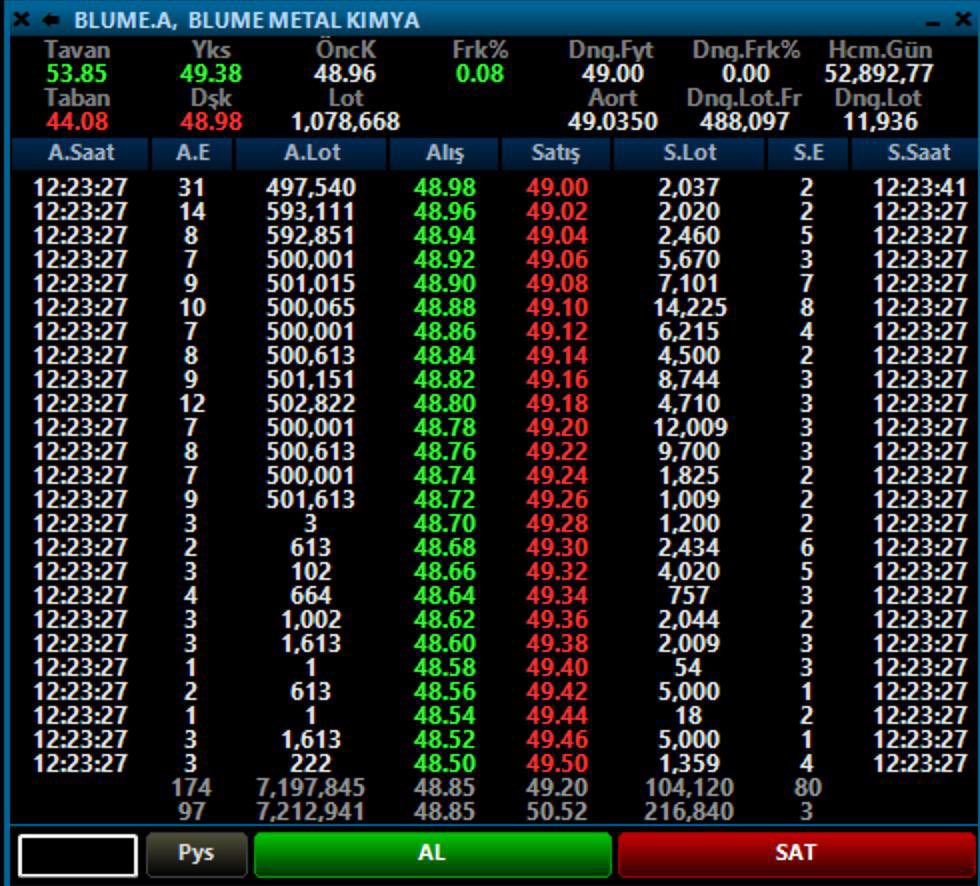
Task: Select ask price 49.42
Action: tap(557, 692)
